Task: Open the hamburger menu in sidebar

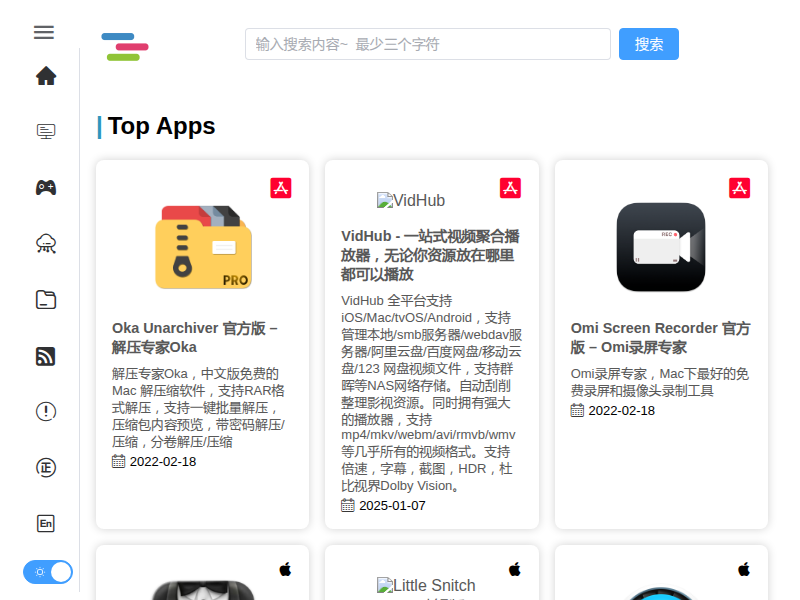Action: click(44, 32)
